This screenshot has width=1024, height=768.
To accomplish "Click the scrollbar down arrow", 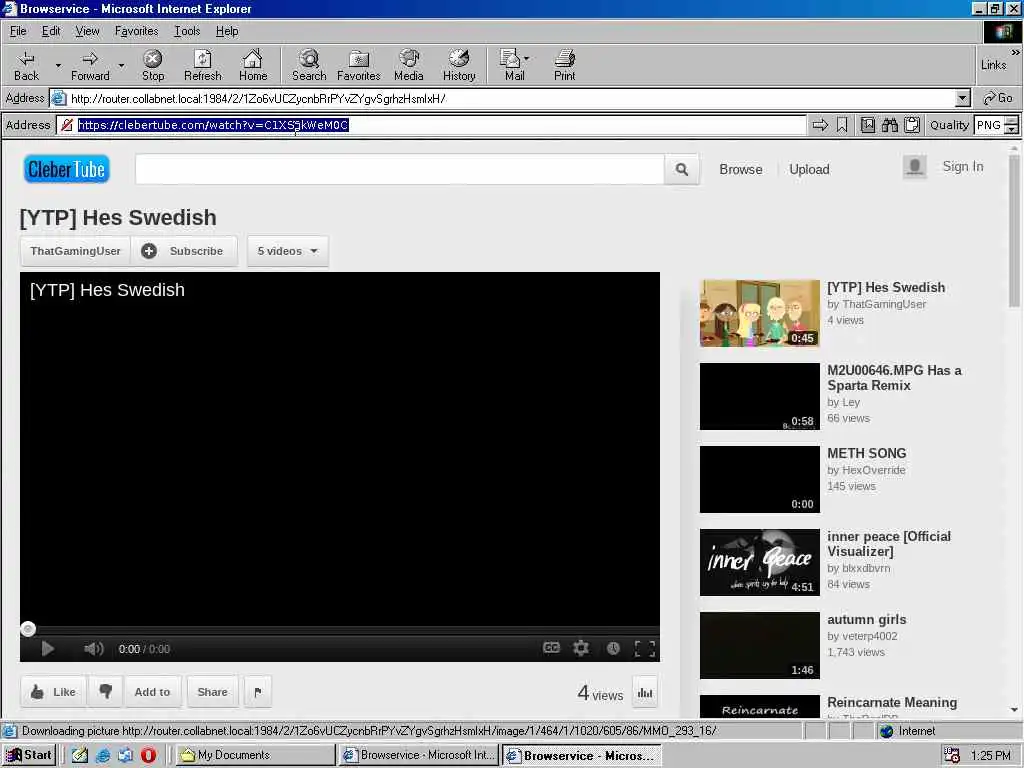I will [x=1014, y=709].
